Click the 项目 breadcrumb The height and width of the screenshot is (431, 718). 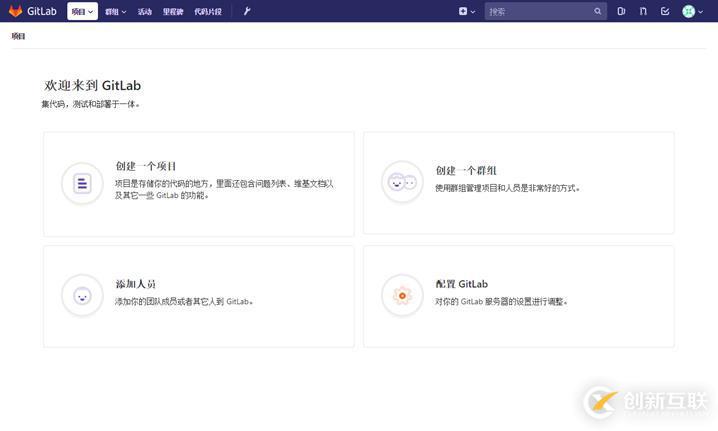[x=18, y=36]
